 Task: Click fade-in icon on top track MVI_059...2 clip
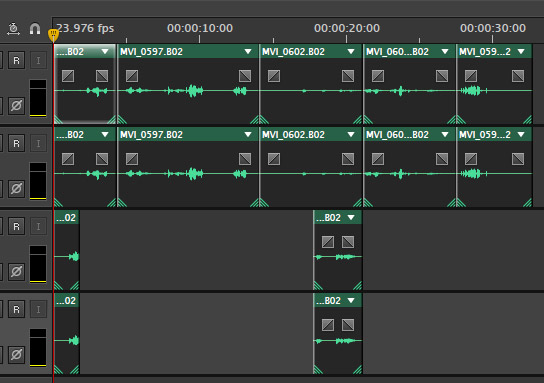[x=471, y=76]
